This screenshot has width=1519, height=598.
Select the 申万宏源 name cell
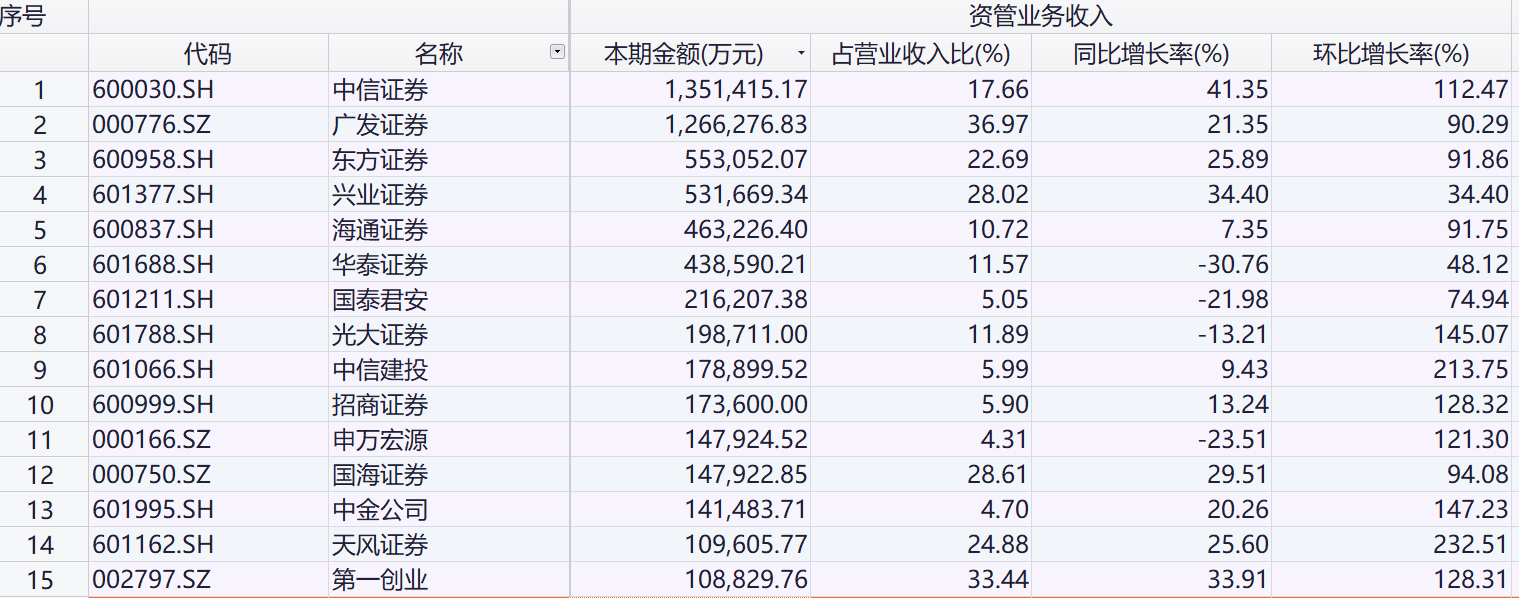pyautogui.click(x=449, y=440)
